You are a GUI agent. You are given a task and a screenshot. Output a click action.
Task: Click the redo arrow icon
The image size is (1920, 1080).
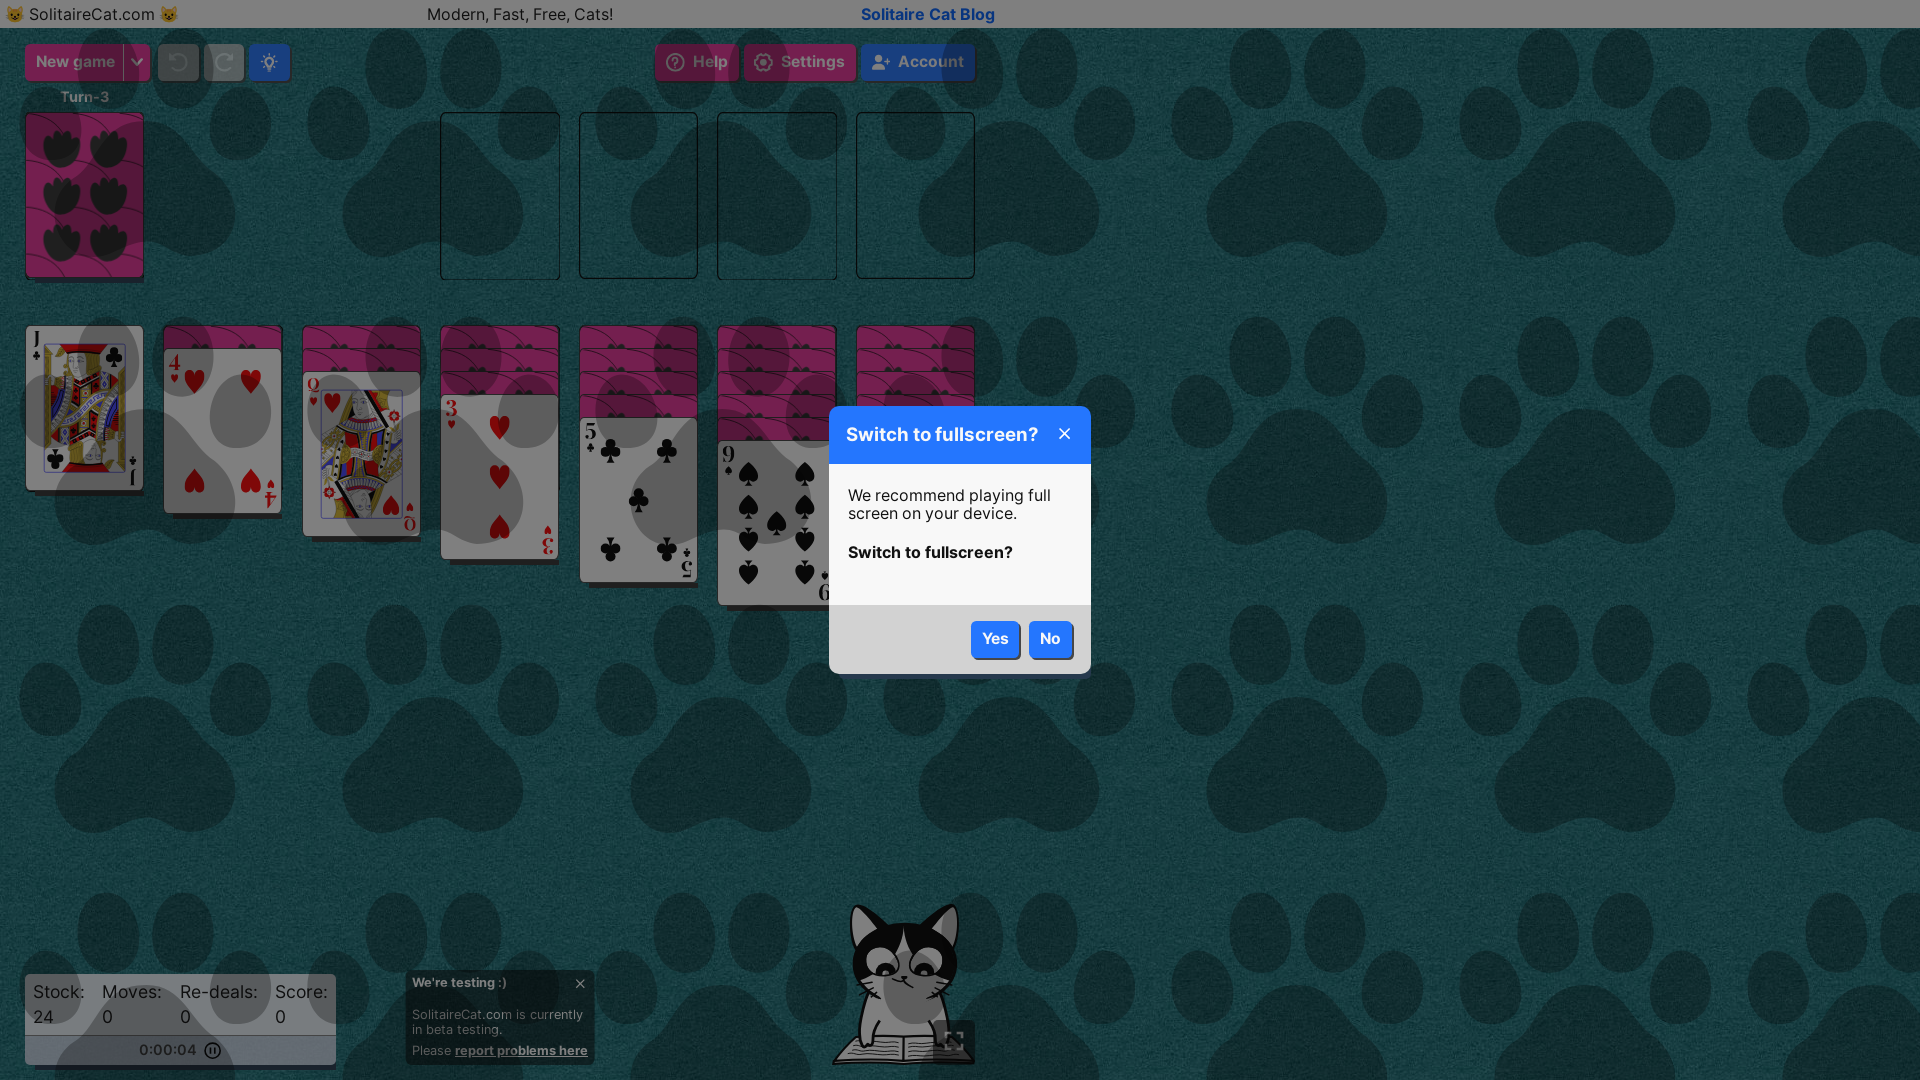tap(224, 62)
